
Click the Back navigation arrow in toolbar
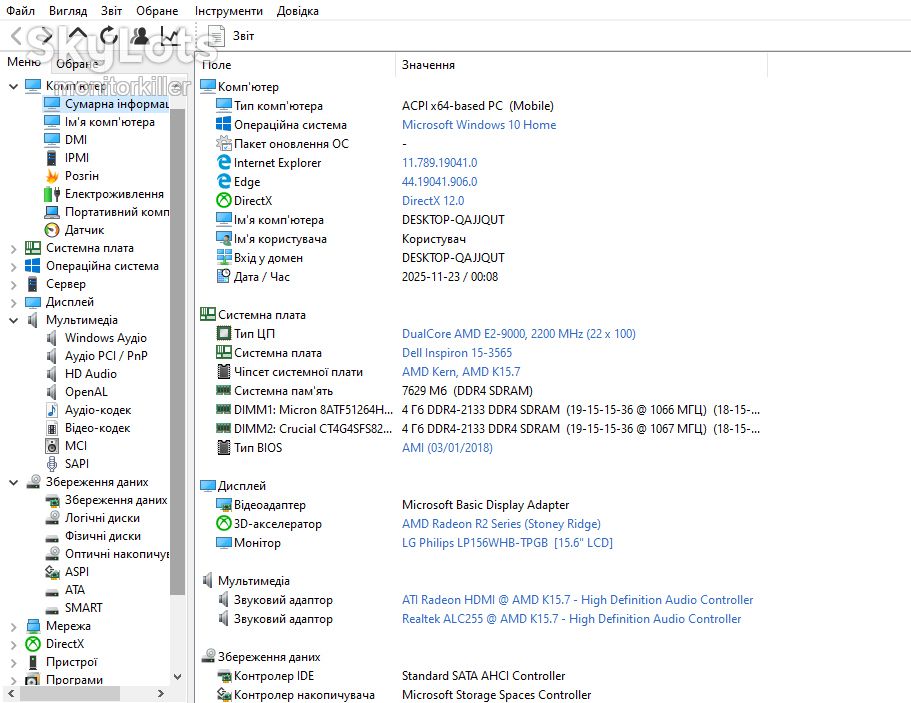pyautogui.click(x=17, y=36)
